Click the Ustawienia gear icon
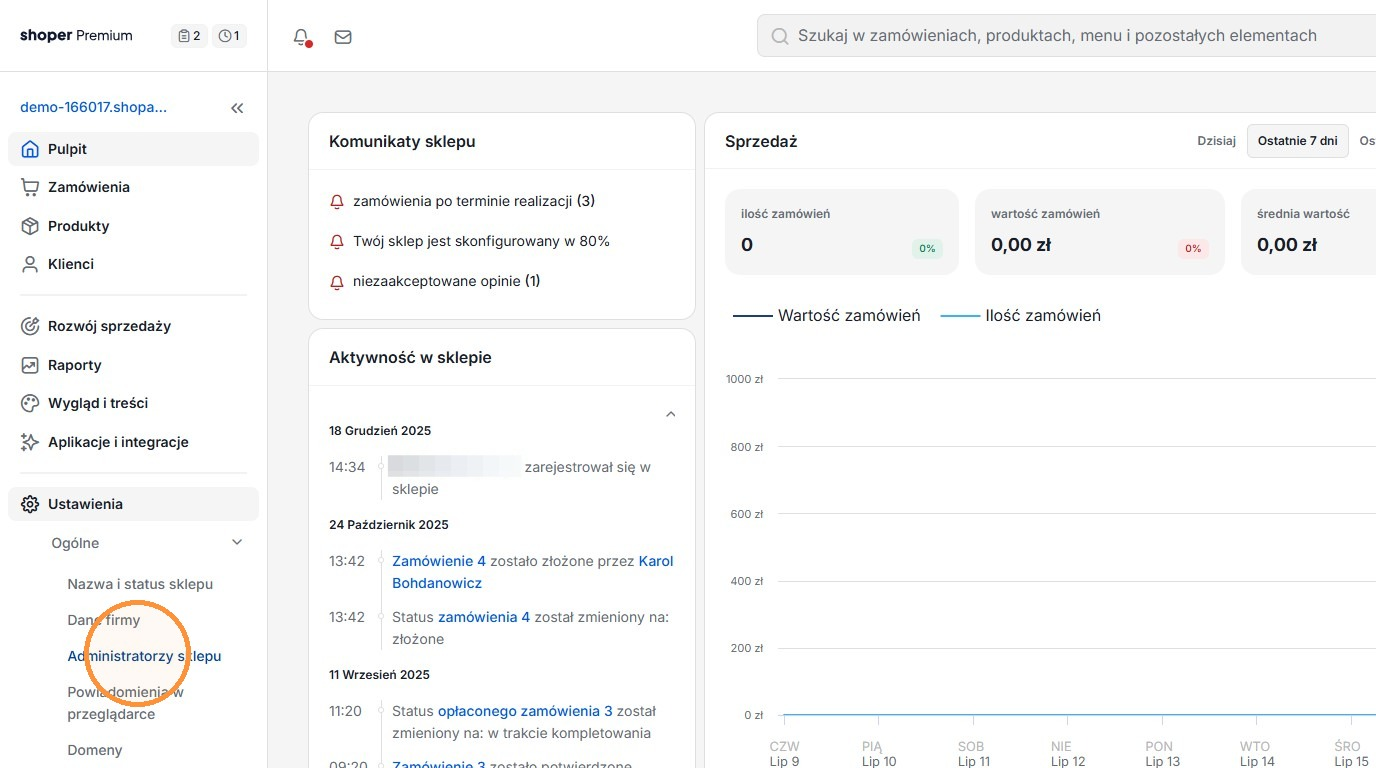This screenshot has height=768, width=1376. (30, 504)
